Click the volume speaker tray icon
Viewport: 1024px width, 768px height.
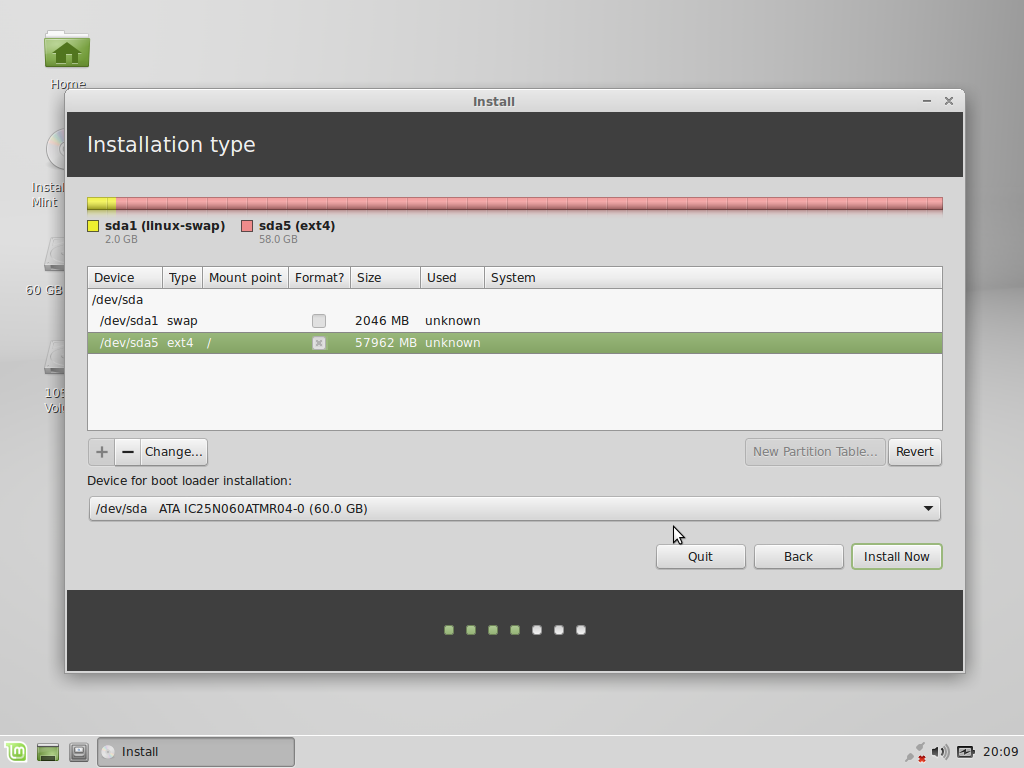coord(940,752)
